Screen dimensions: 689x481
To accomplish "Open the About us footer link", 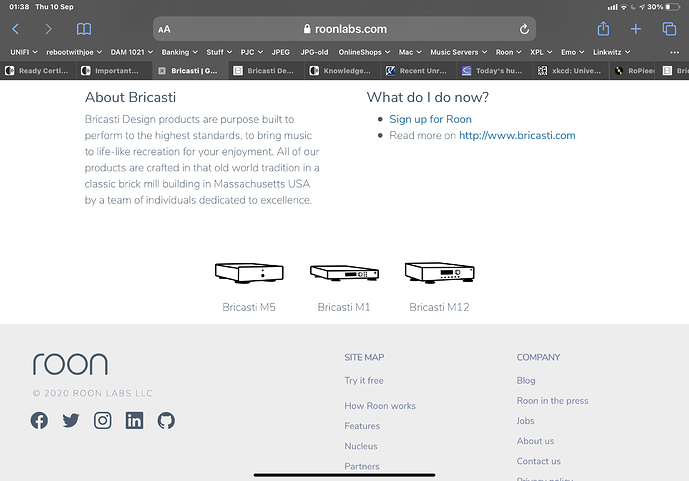I will (535, 441).
